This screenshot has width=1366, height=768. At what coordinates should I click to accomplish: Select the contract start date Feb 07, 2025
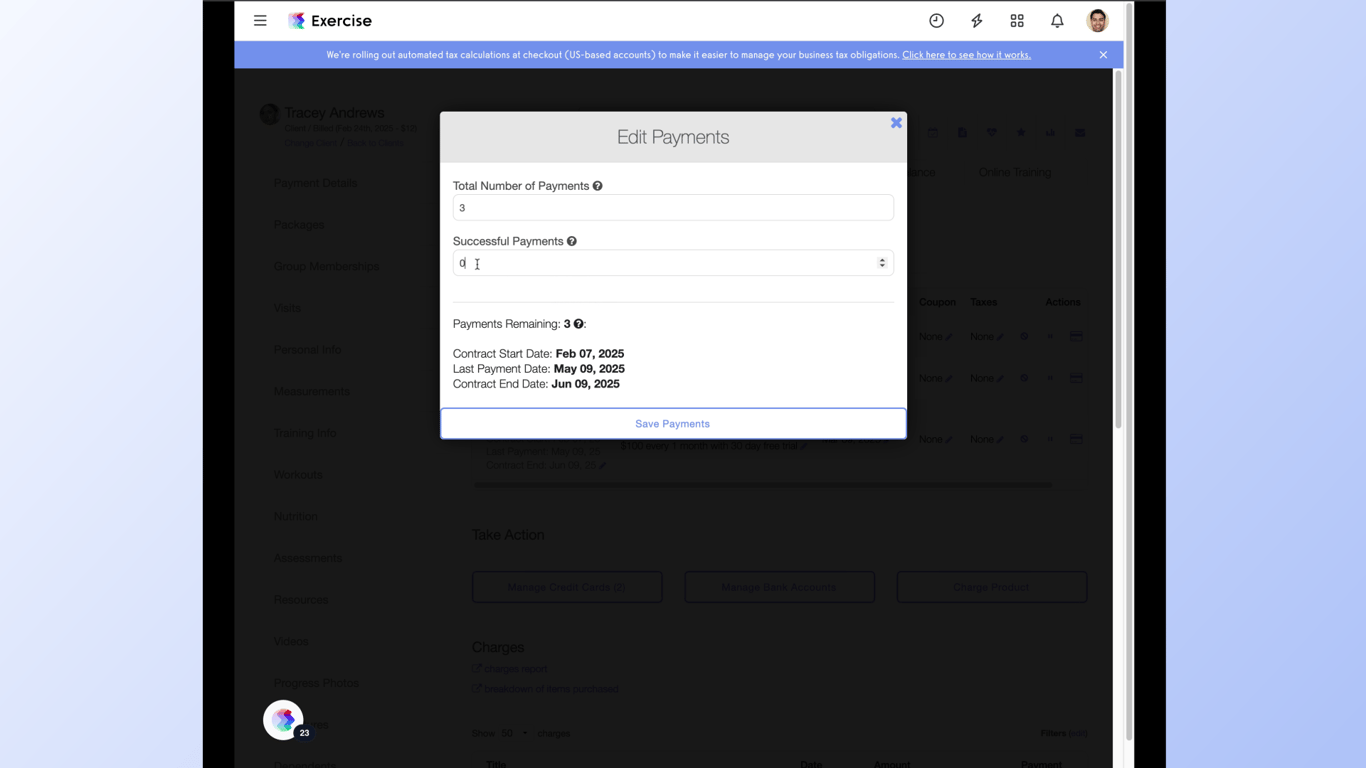tap(590, 354)
